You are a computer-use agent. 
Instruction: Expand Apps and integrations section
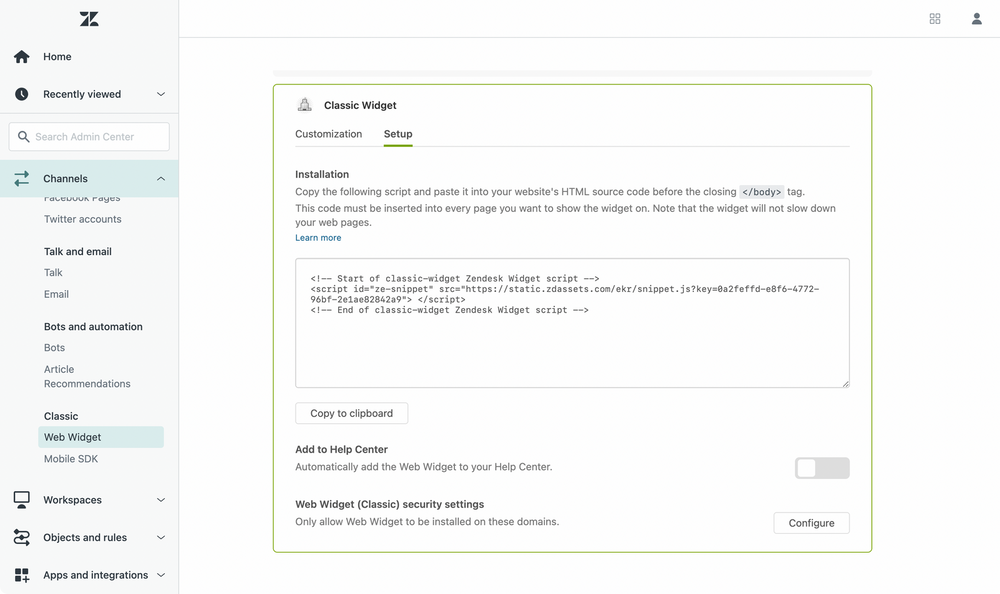click(160, 575)
